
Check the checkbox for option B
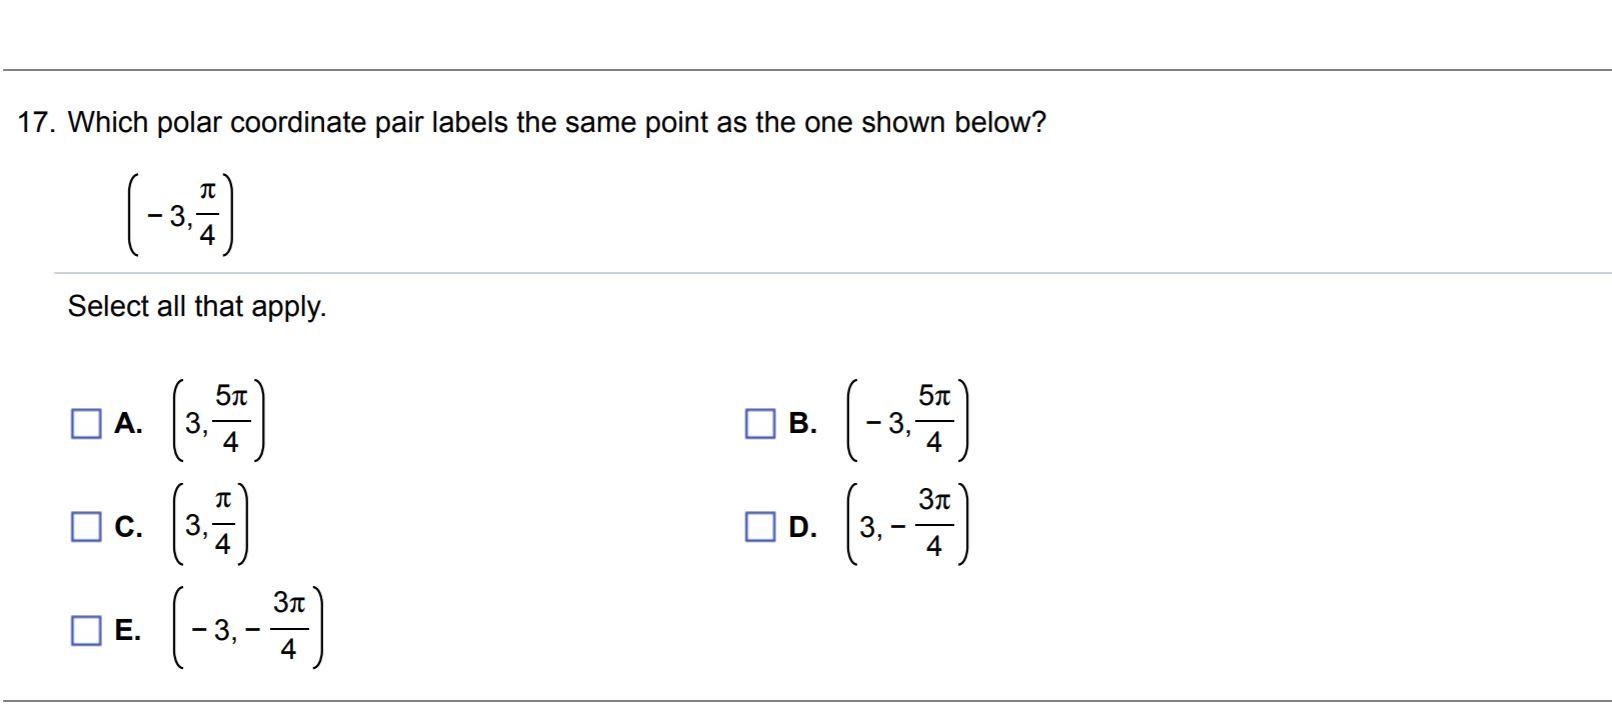coord(760,424)
